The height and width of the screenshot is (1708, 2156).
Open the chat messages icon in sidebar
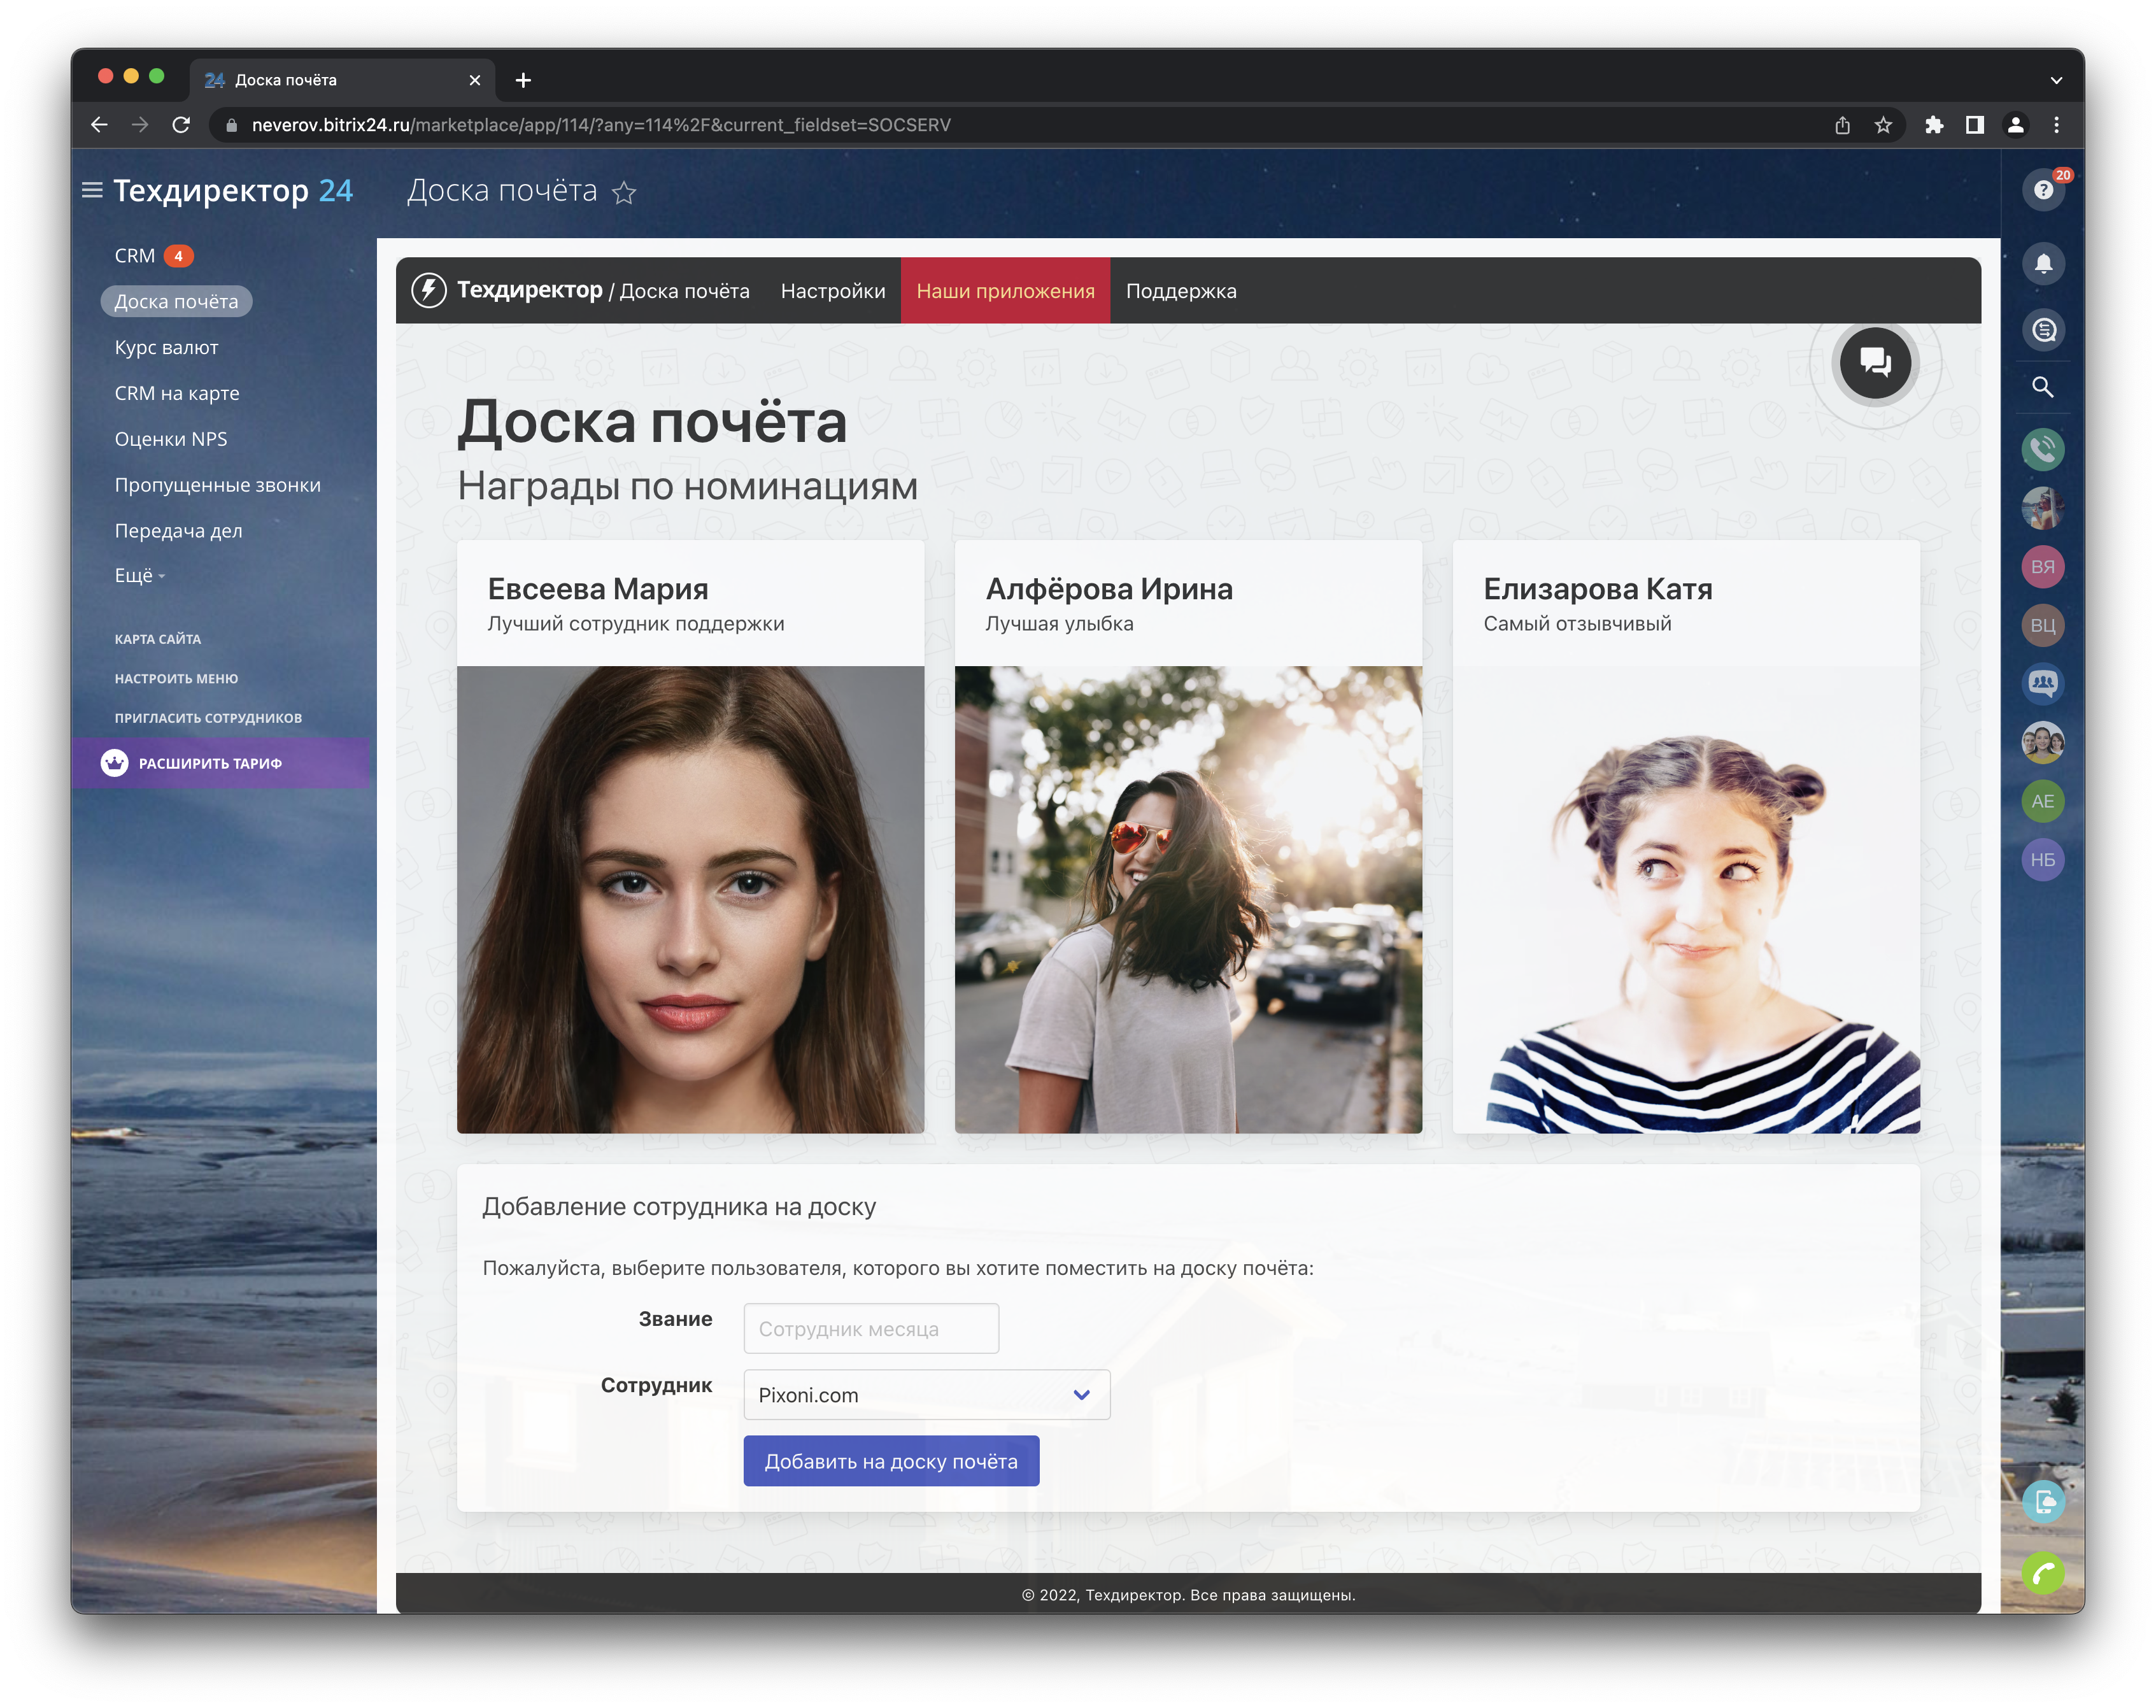tap(2043, 330)
